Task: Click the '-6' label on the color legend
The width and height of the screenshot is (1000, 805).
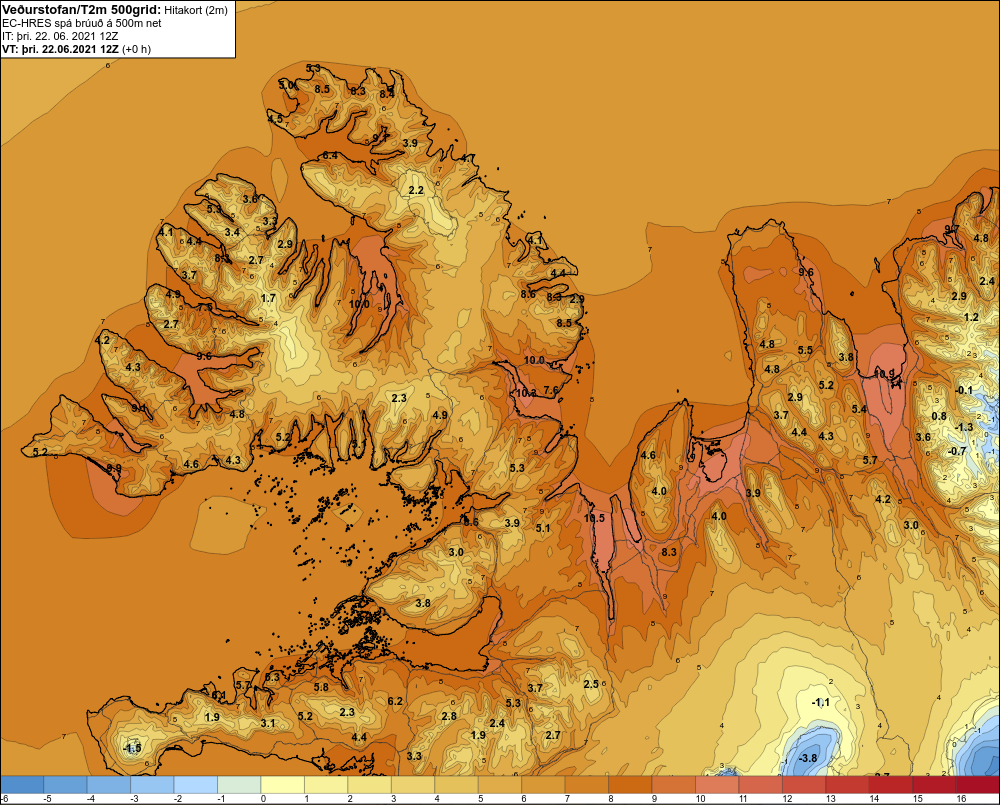Action: tap(4, 799)
